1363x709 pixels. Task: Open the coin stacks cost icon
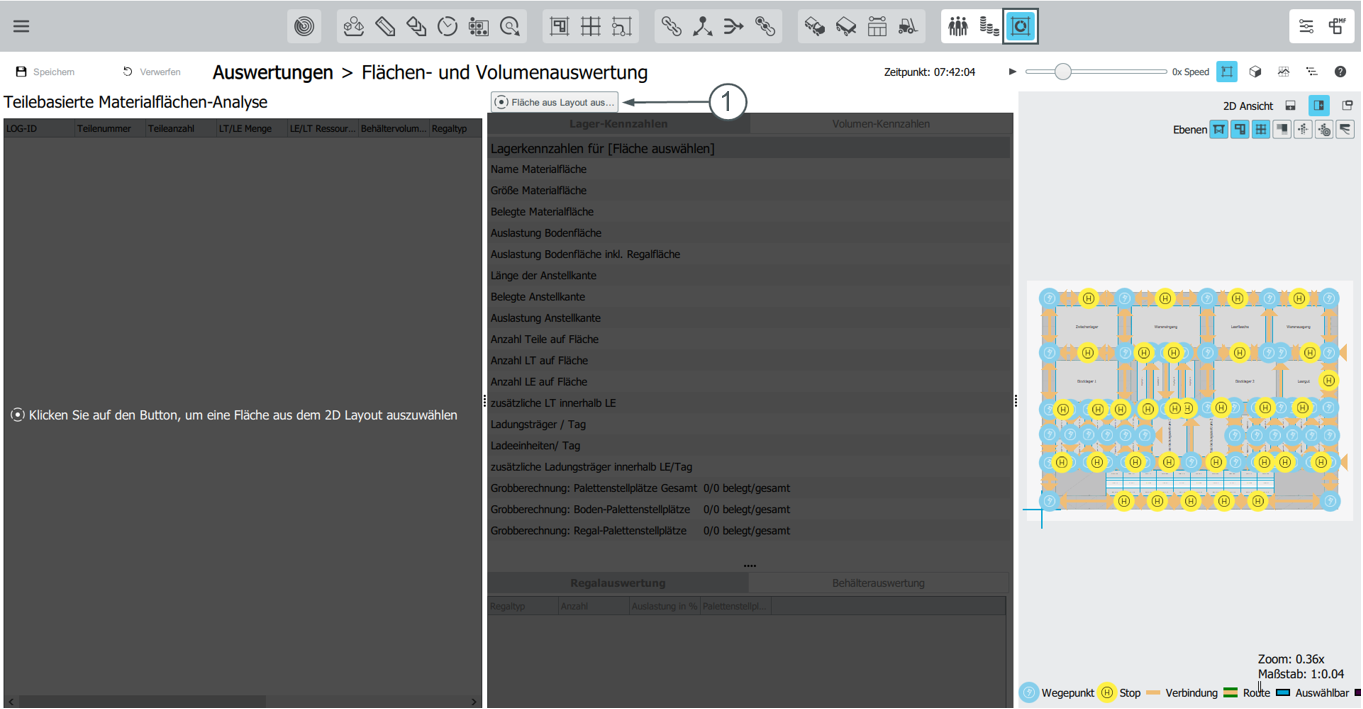coord(989,27)
